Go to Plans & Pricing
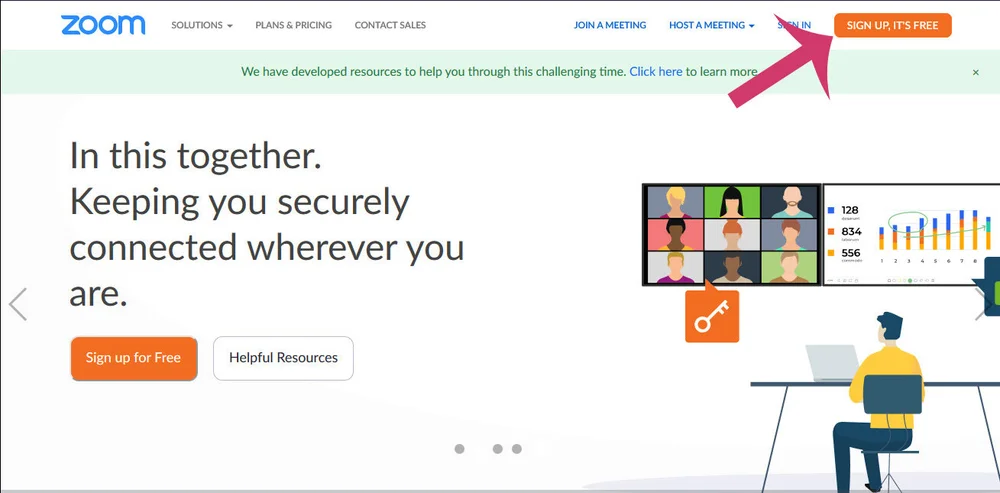The height and width of the screenshot is (493, 1000). click(293, 25)
